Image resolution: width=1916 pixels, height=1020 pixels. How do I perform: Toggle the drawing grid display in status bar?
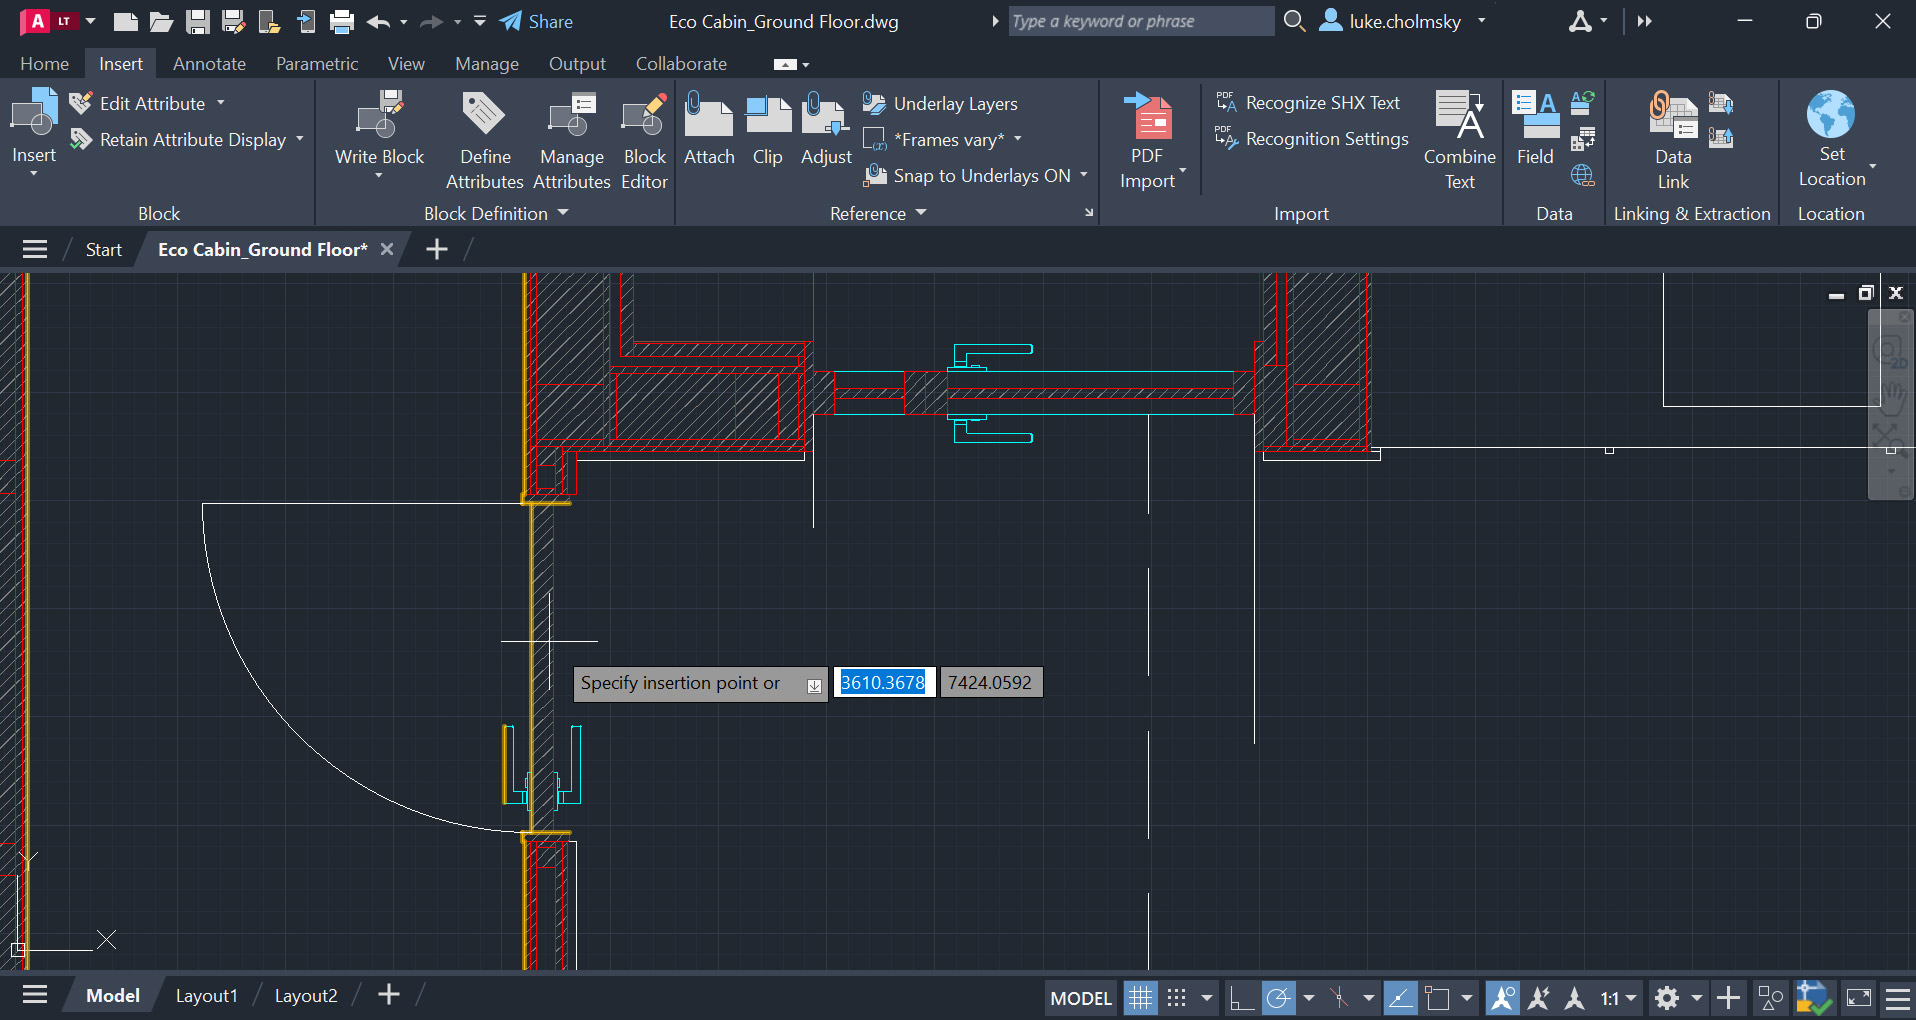pyautogui.click(x=1140, y=997)
